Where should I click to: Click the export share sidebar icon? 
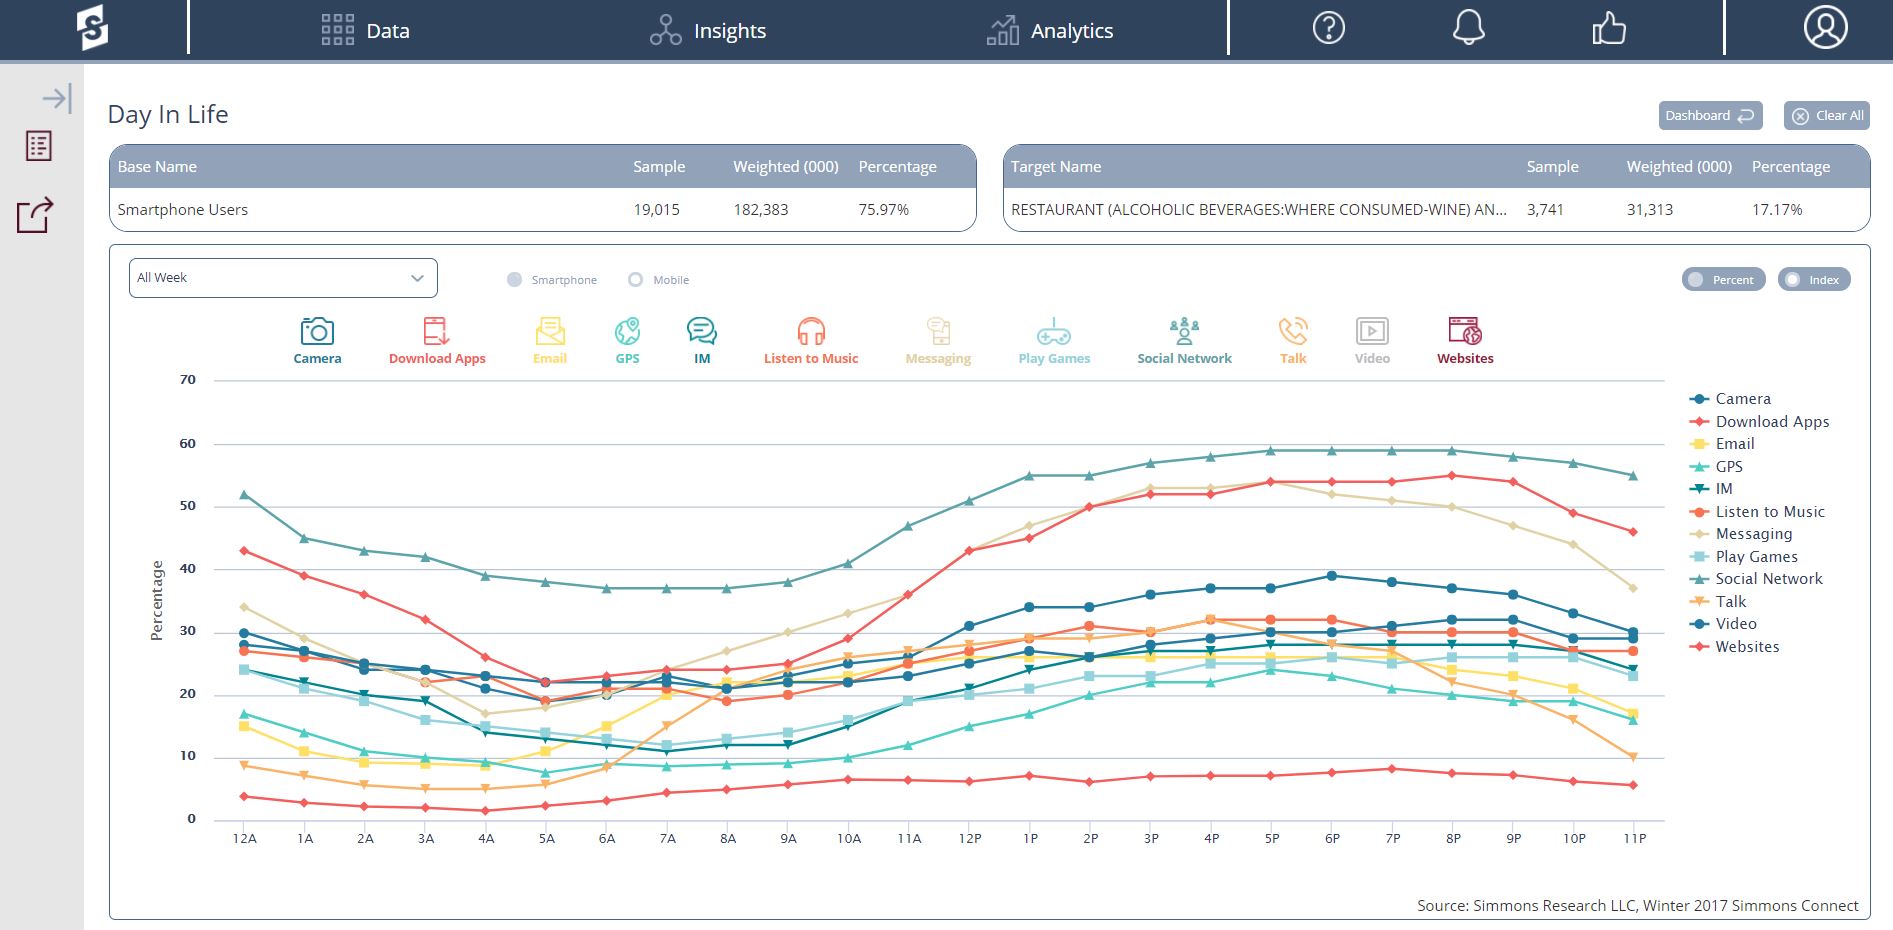tap(35, 214)
